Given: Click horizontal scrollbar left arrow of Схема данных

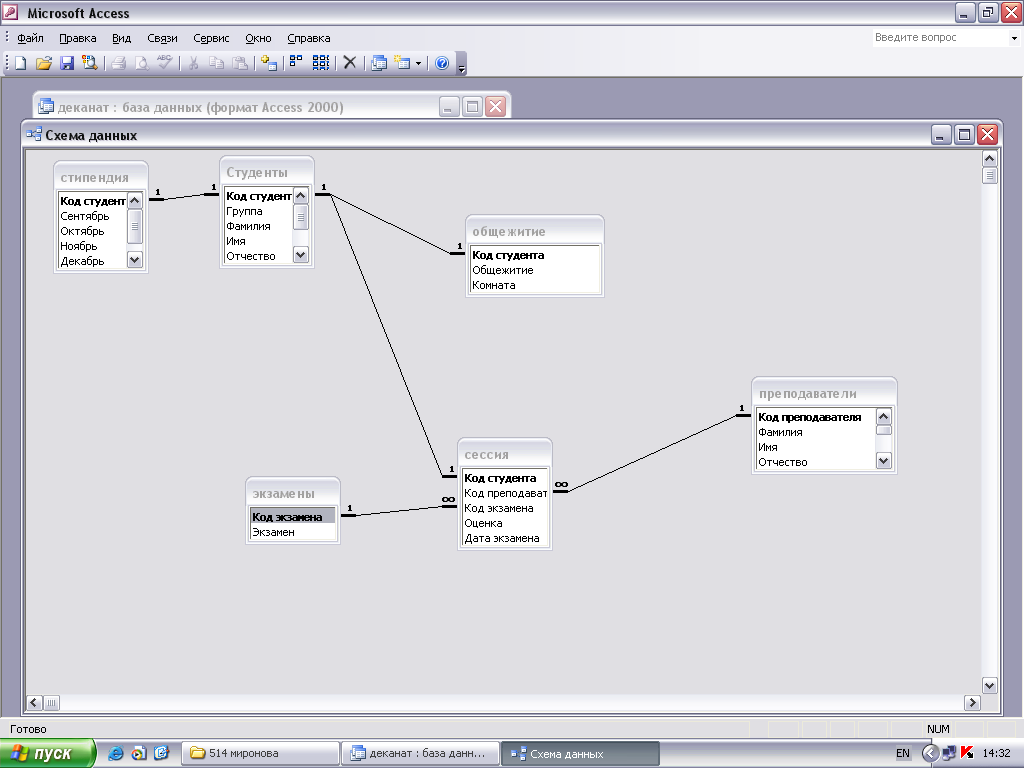Looking at the screenshot, I should [35, 703].
